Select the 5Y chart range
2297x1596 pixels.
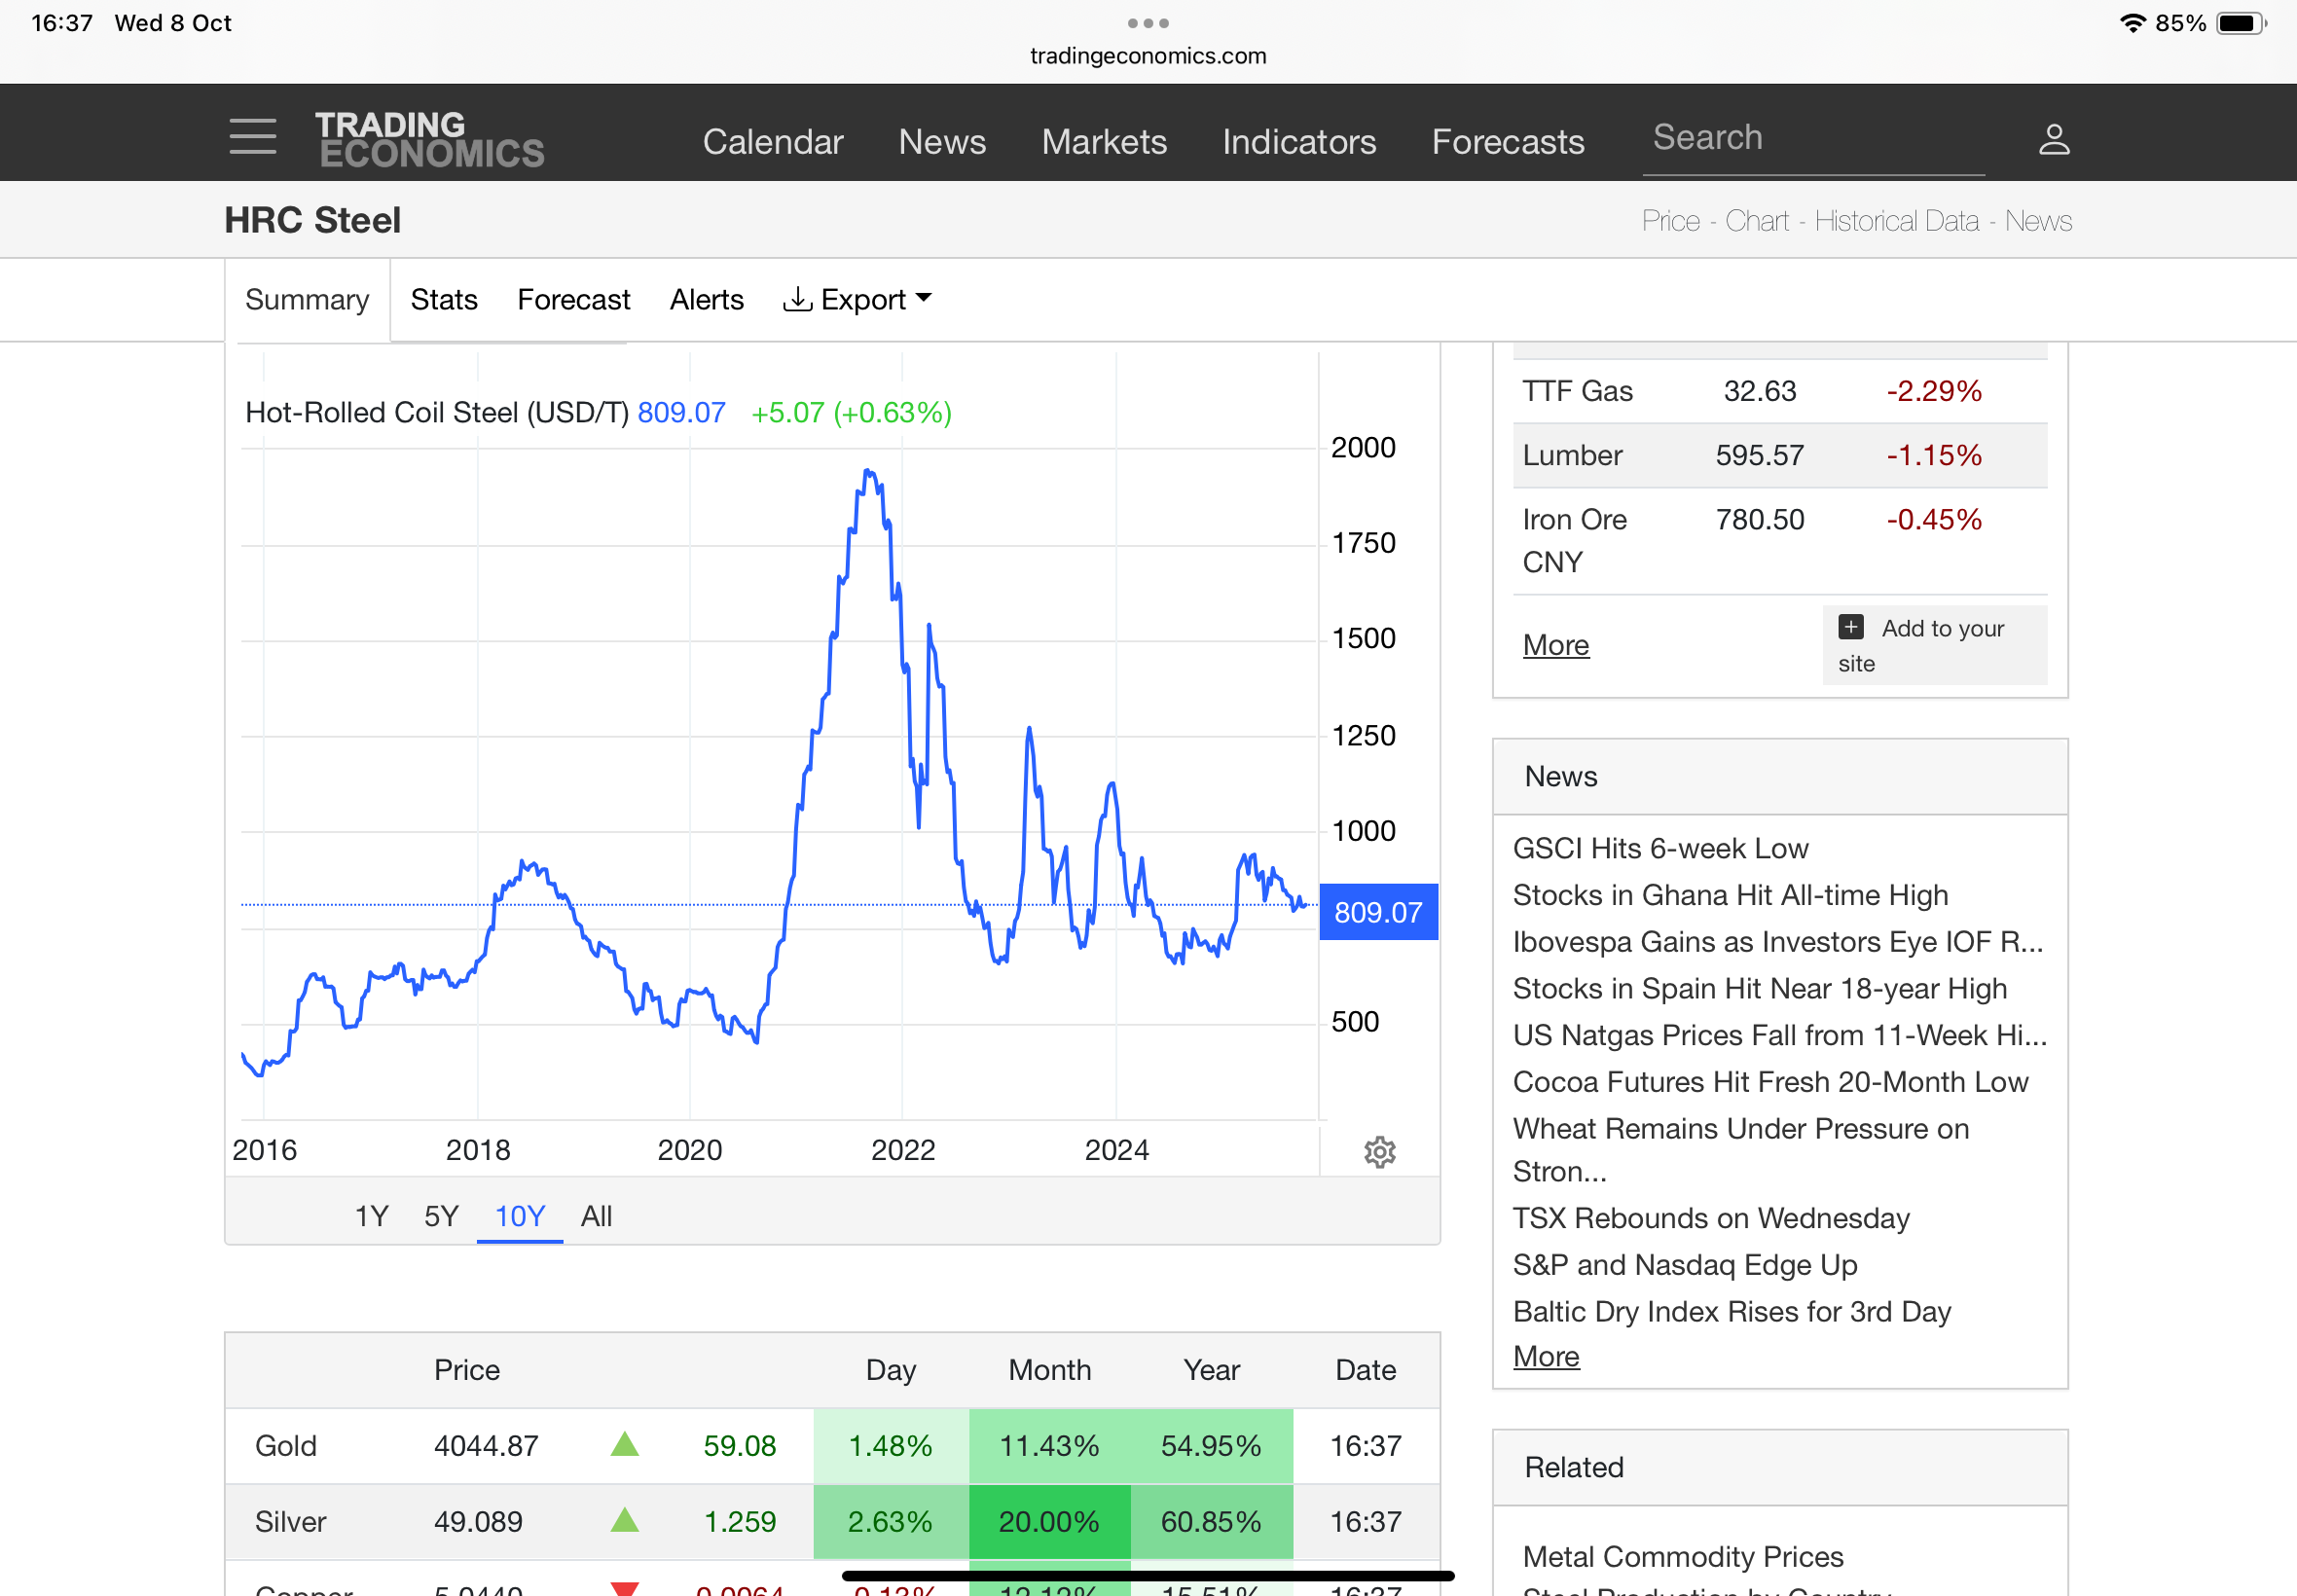click(441, 1216)
